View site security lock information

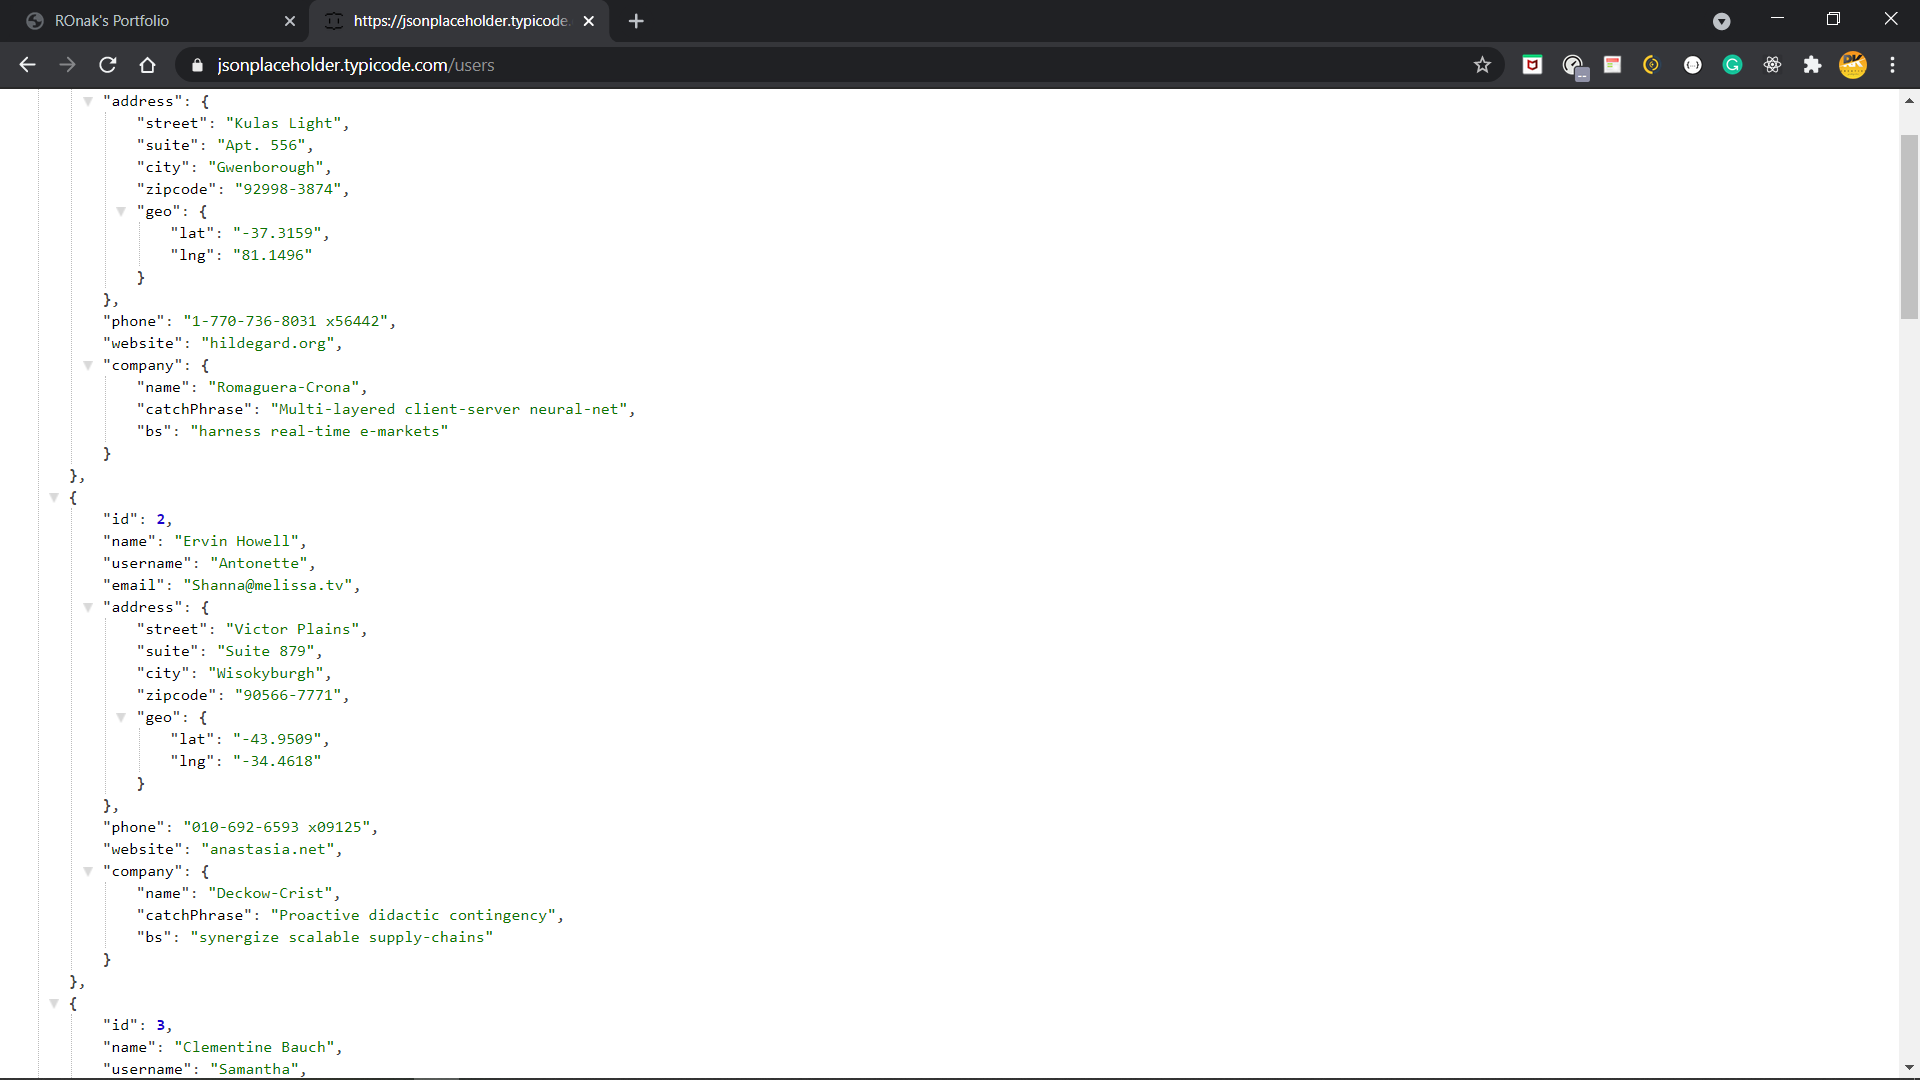(x=197, y=65)
